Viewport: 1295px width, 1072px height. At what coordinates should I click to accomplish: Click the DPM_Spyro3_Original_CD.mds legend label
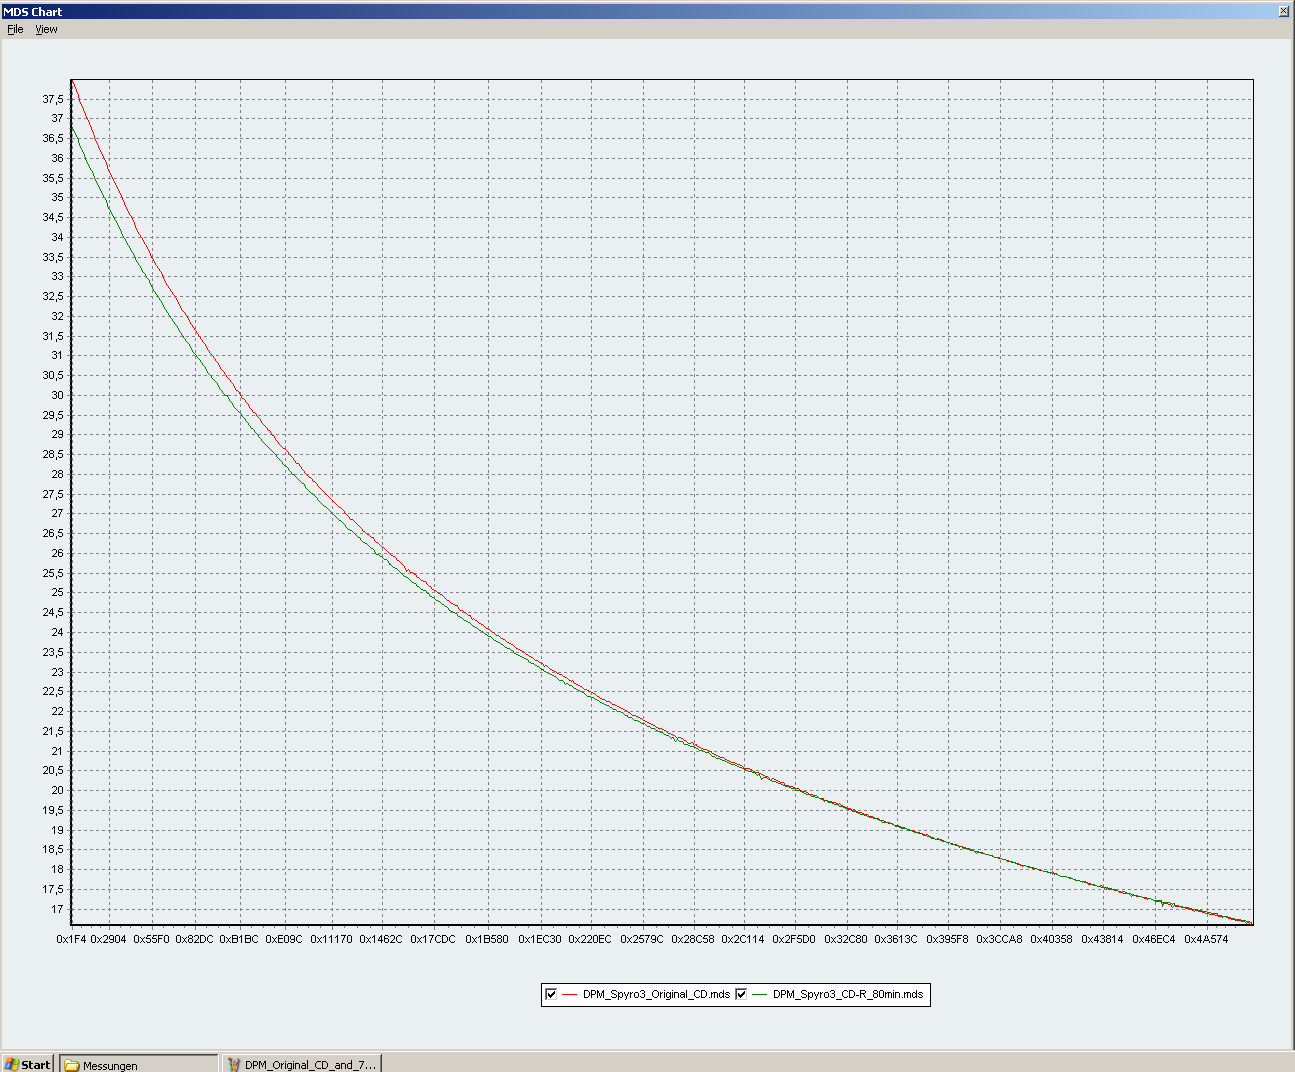pos(656,994)
